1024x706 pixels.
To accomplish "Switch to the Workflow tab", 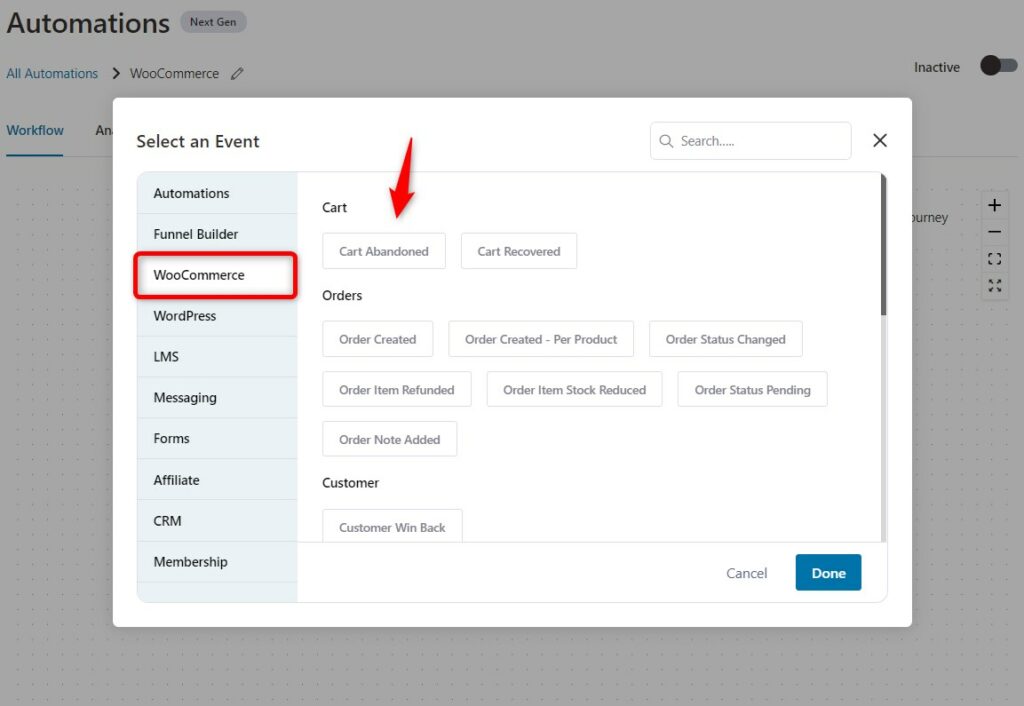I will 35,130.
